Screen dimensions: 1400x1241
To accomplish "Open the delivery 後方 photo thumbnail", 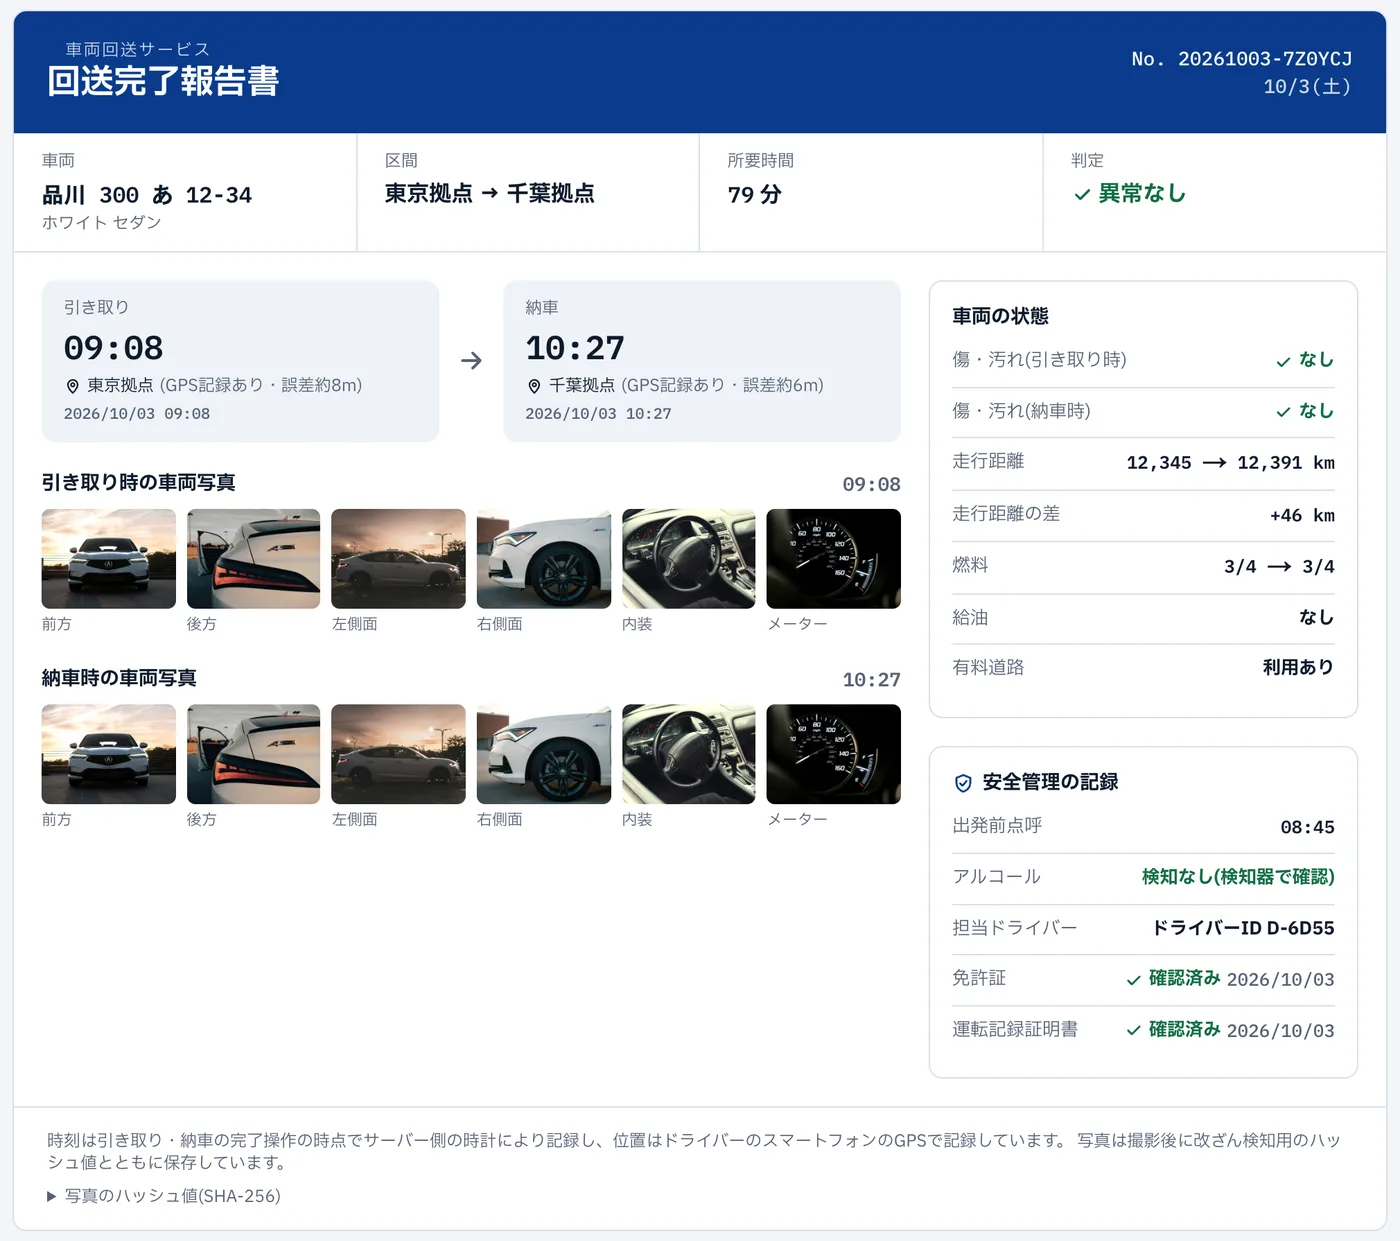I will [x=254, y=754].
